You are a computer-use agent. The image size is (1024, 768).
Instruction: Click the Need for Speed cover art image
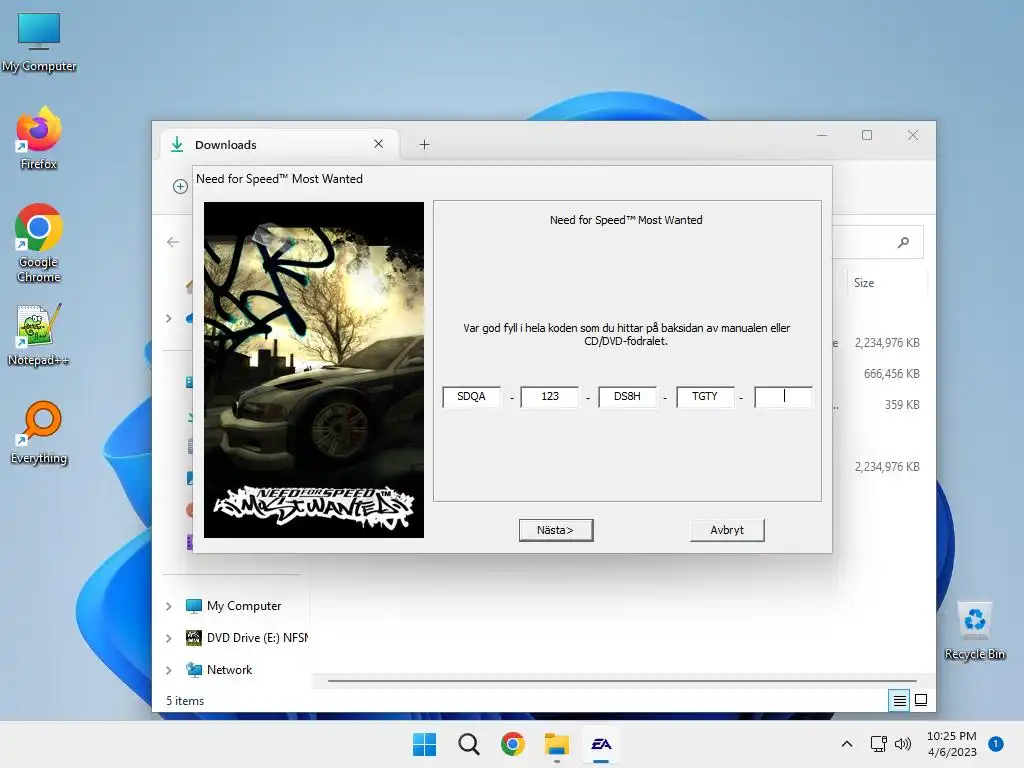click(x=313, y=370)
